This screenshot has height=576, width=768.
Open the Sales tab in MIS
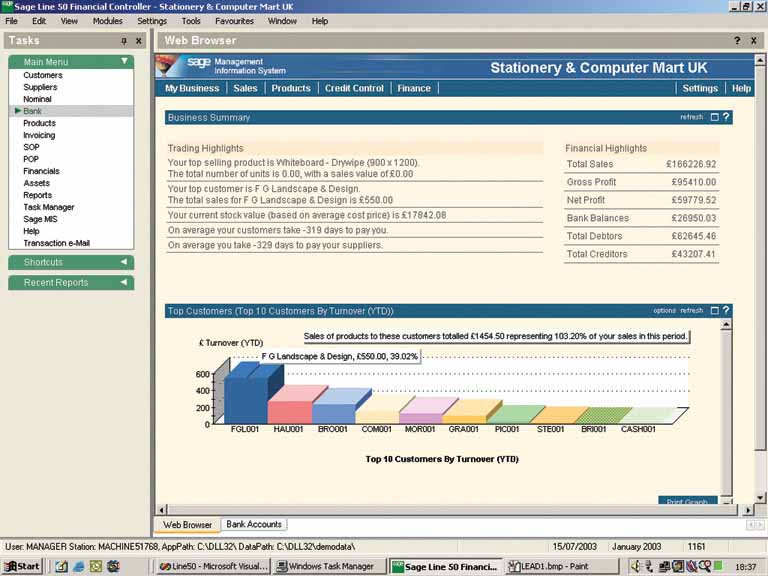[x=245, y=88]
